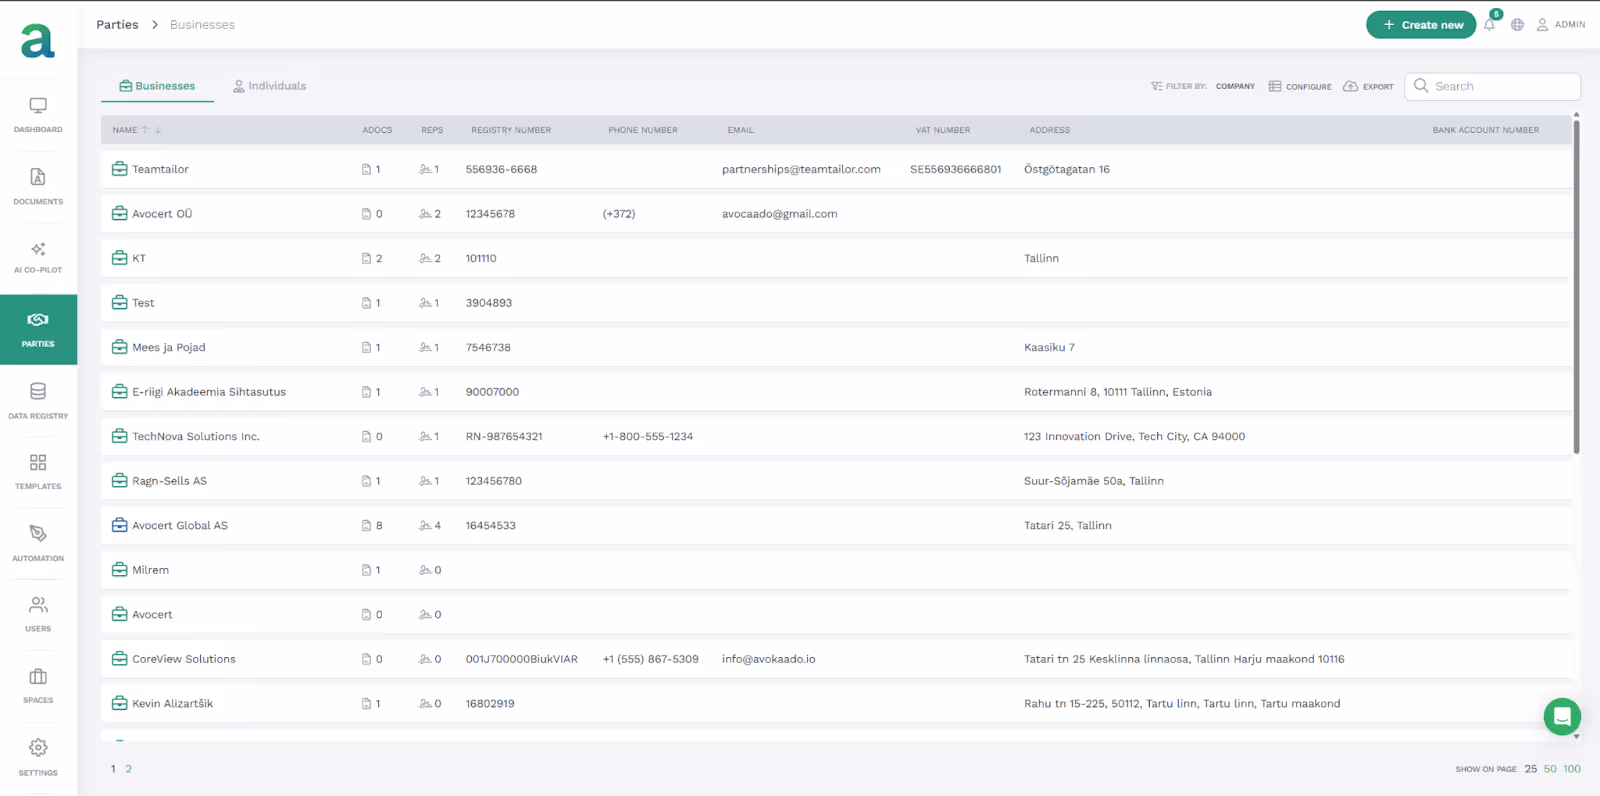
Task: Click info@avokaado.io email cell
Action: (x=769, y=659)
